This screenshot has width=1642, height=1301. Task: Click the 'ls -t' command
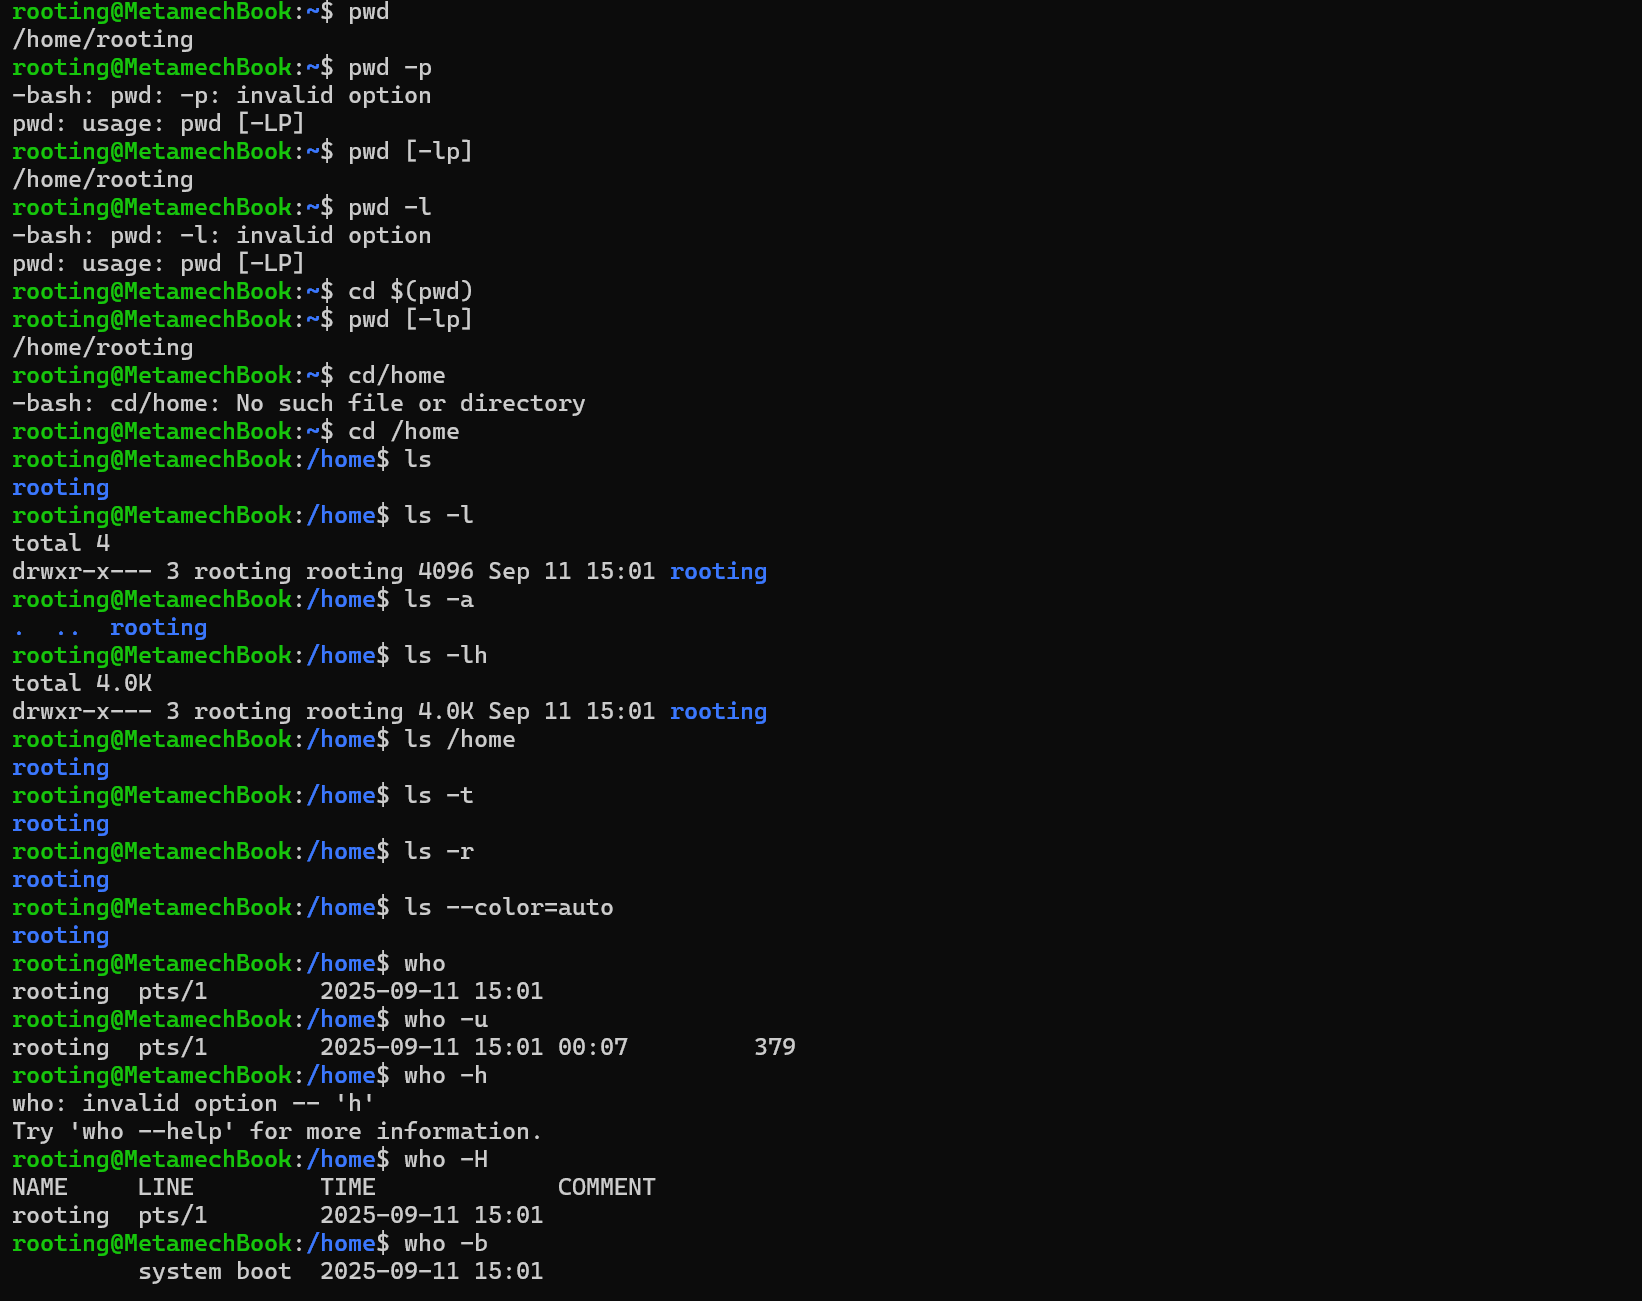point(439,795)
